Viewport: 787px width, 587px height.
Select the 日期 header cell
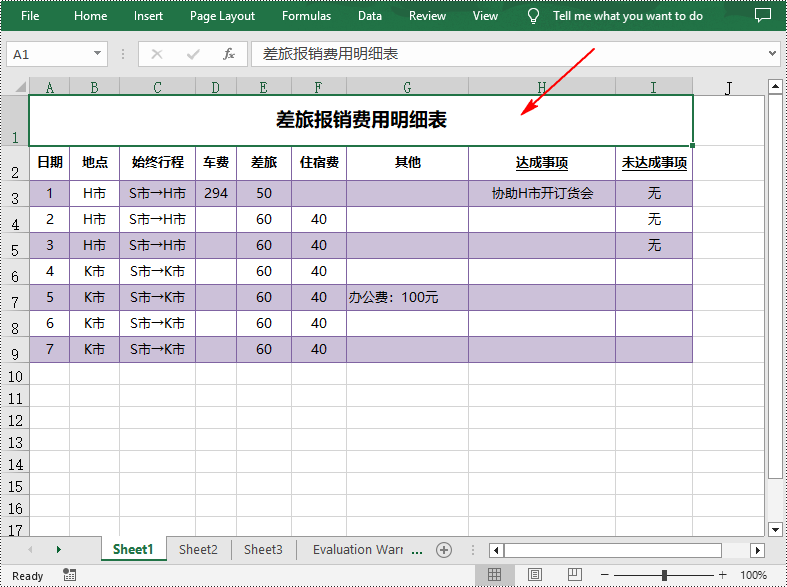point(50,163)
